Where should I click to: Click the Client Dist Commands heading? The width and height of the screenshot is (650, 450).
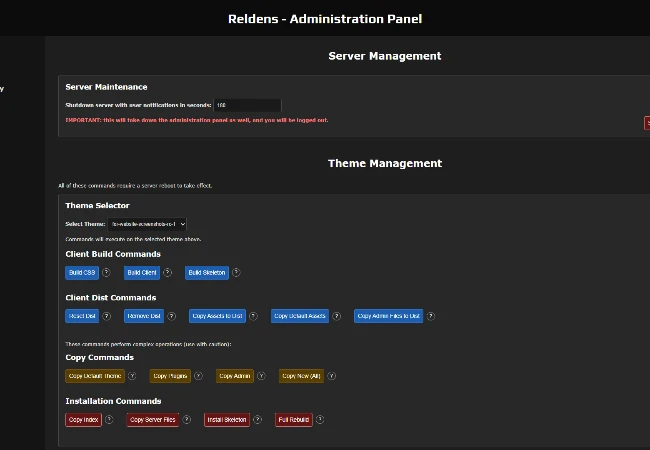111,298
